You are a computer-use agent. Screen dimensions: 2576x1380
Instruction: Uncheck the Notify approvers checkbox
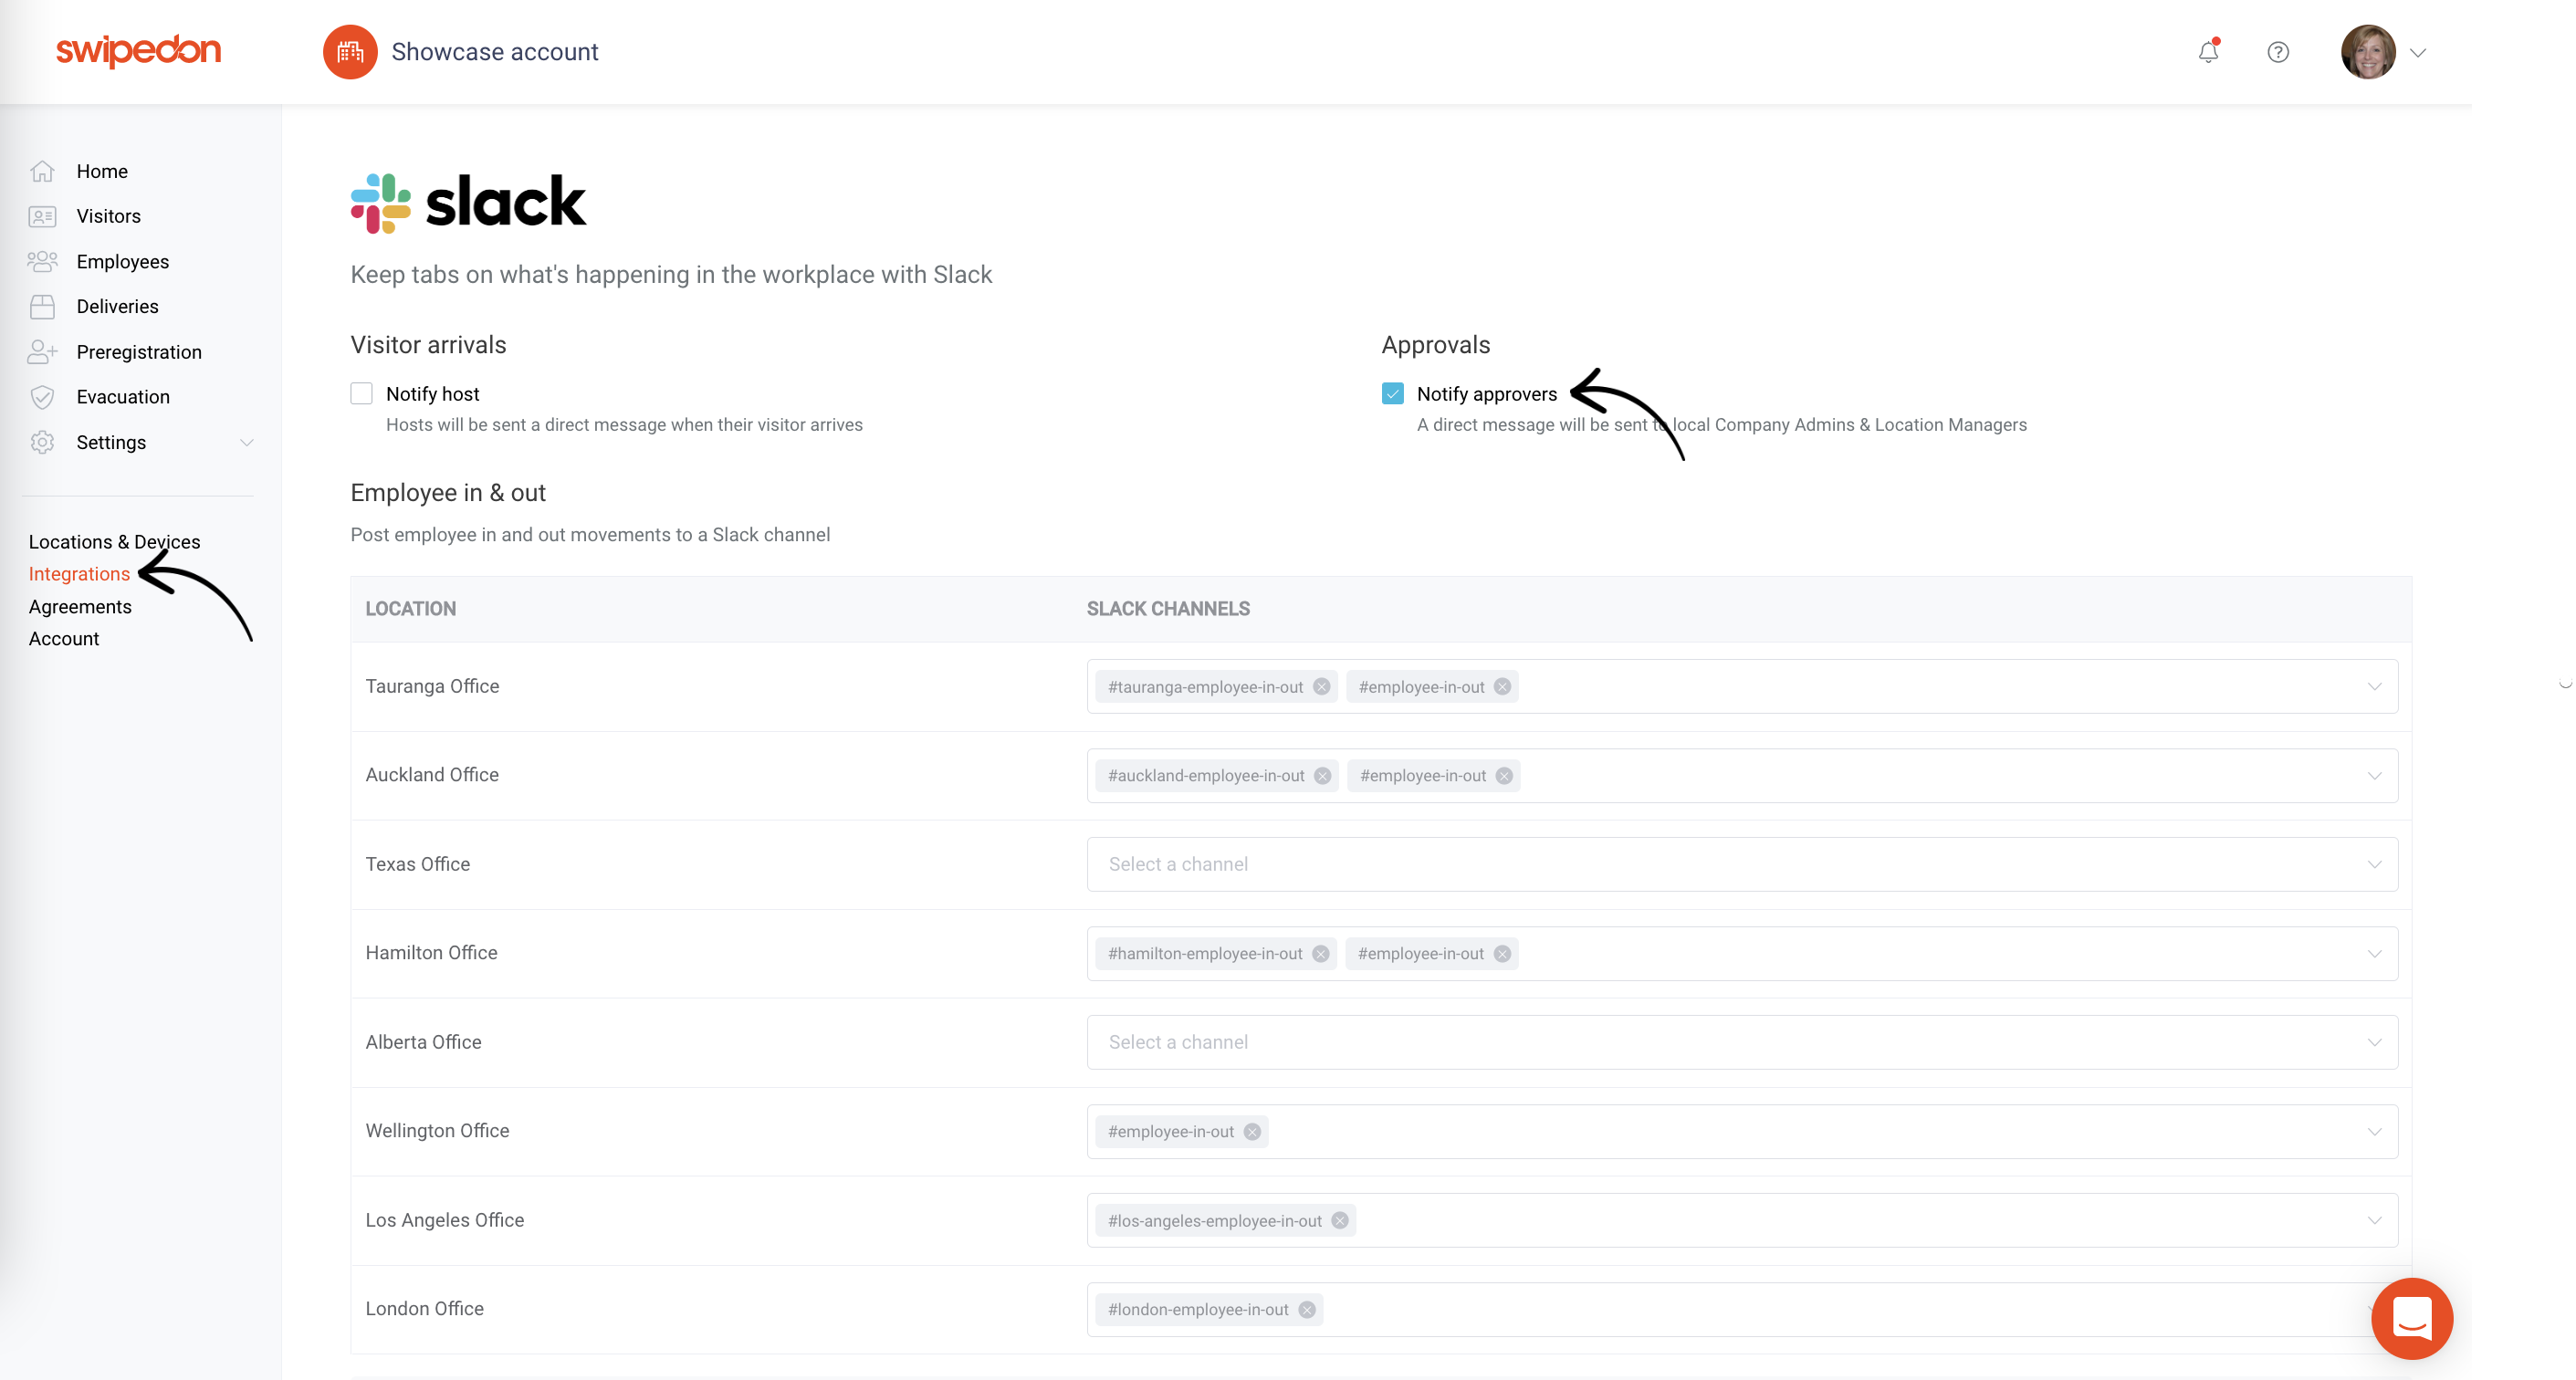[x=1393, y=393]
